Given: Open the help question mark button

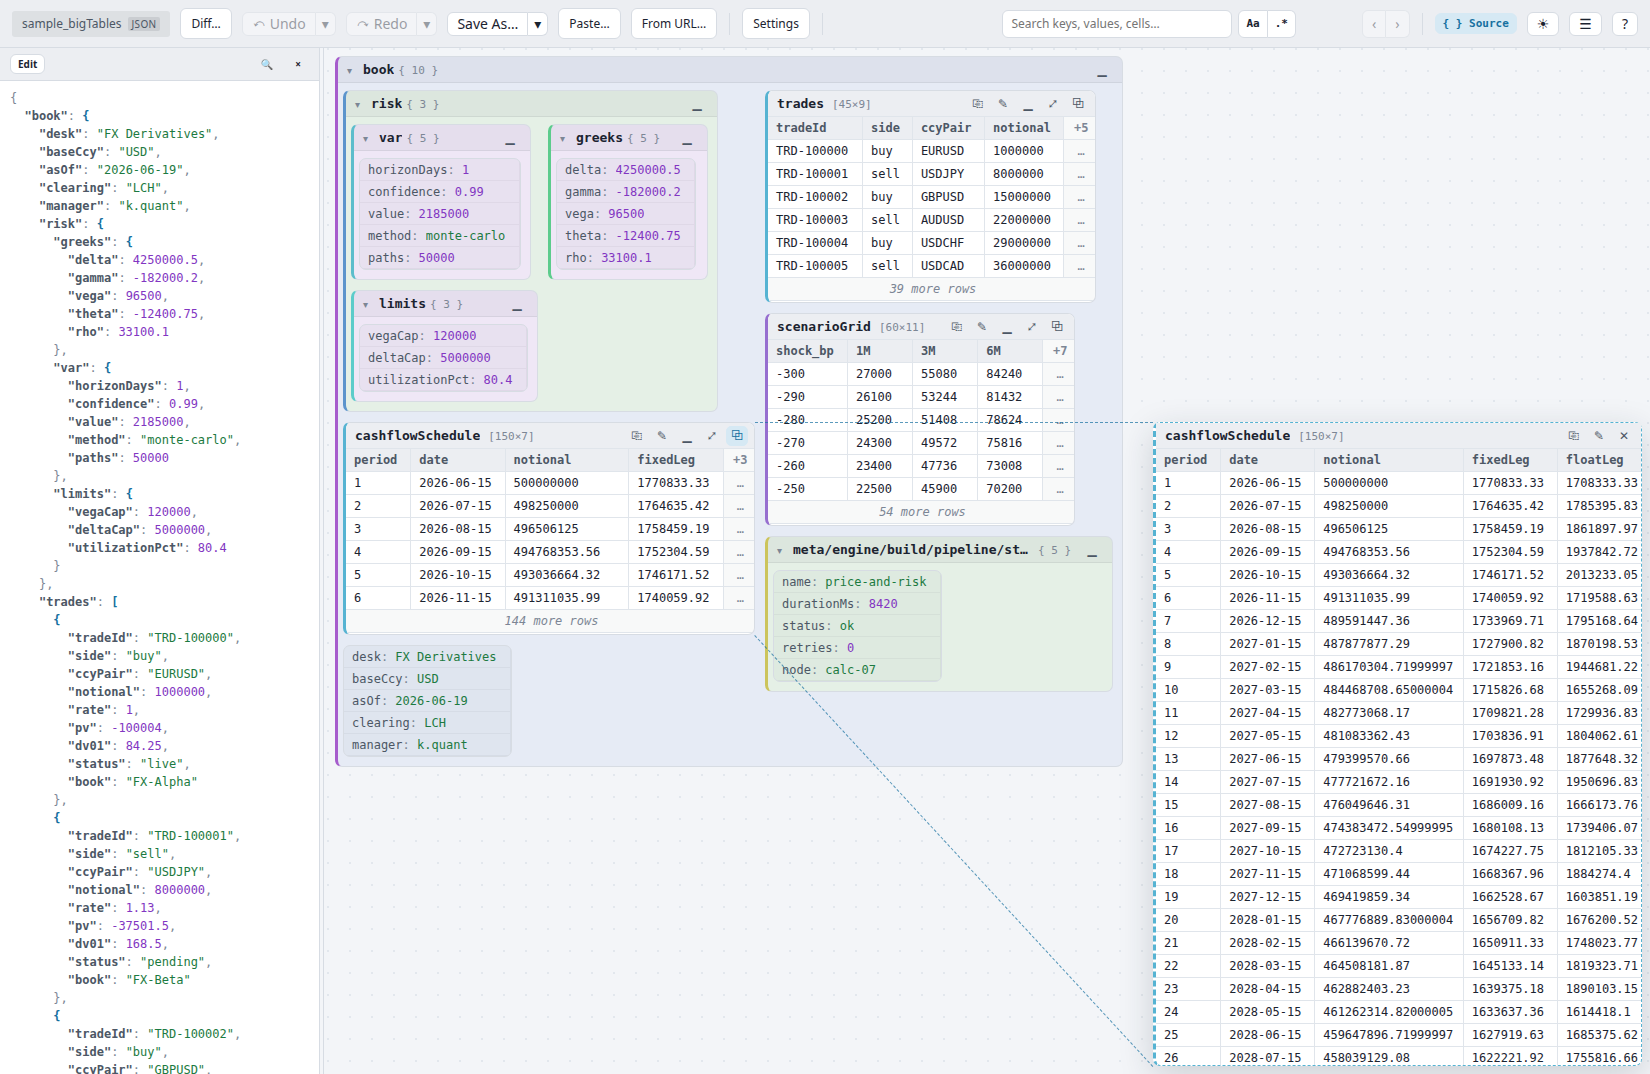Looking at the screenshot, I should click(x=1624, y=24).
